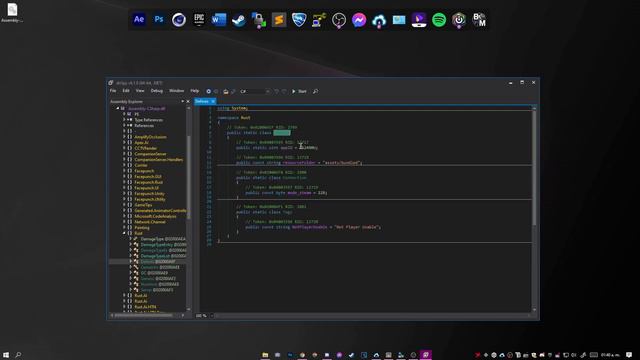Click the Navigate Backward toolbar icon in dnSpy
Screen dimensions: 640x360
(209, 91)
